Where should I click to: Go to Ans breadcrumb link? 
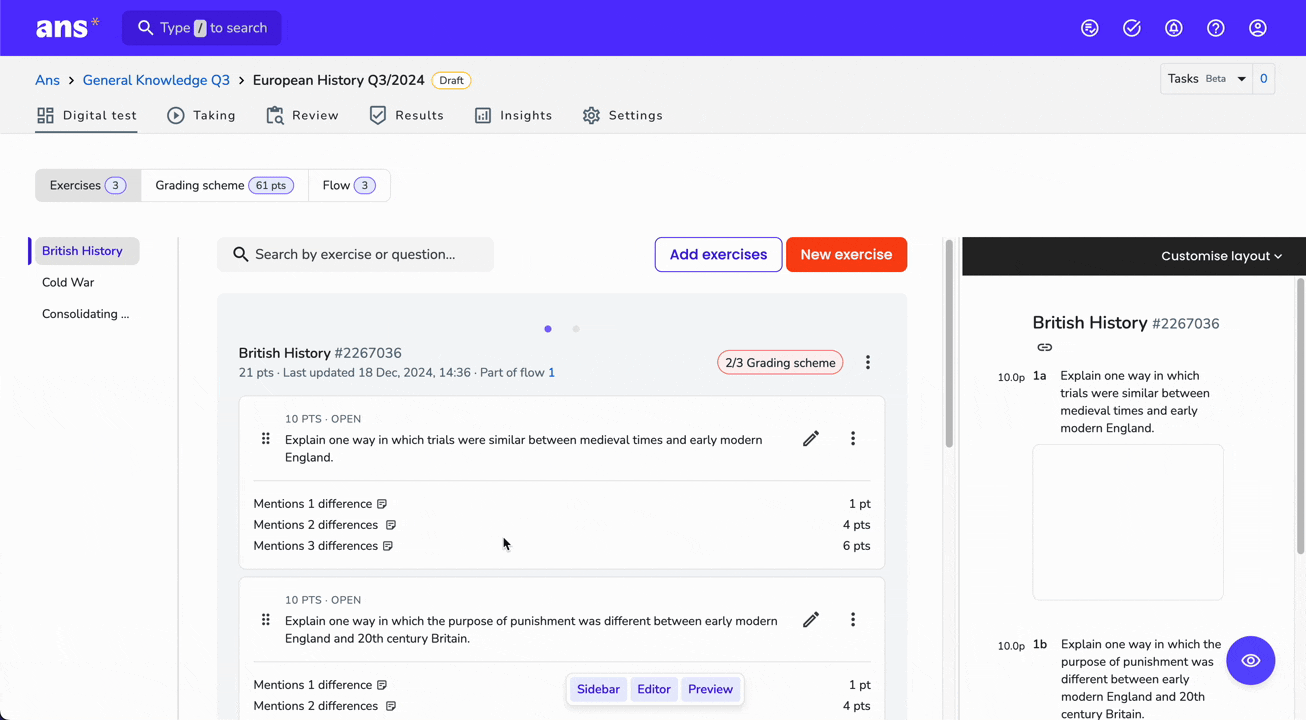point(47,80)
